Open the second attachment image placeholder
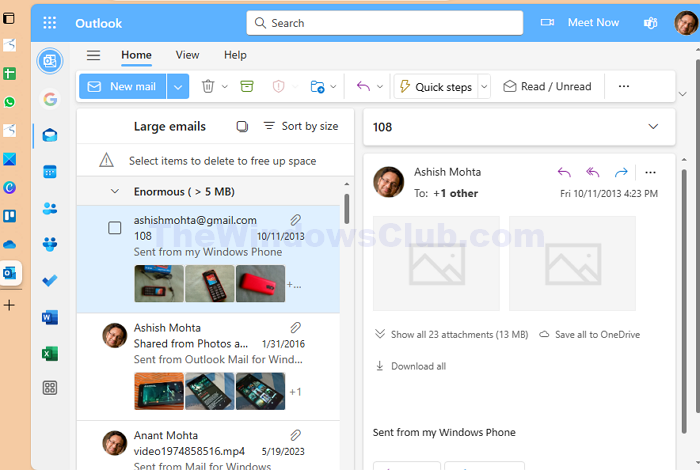 click(572, 263)
